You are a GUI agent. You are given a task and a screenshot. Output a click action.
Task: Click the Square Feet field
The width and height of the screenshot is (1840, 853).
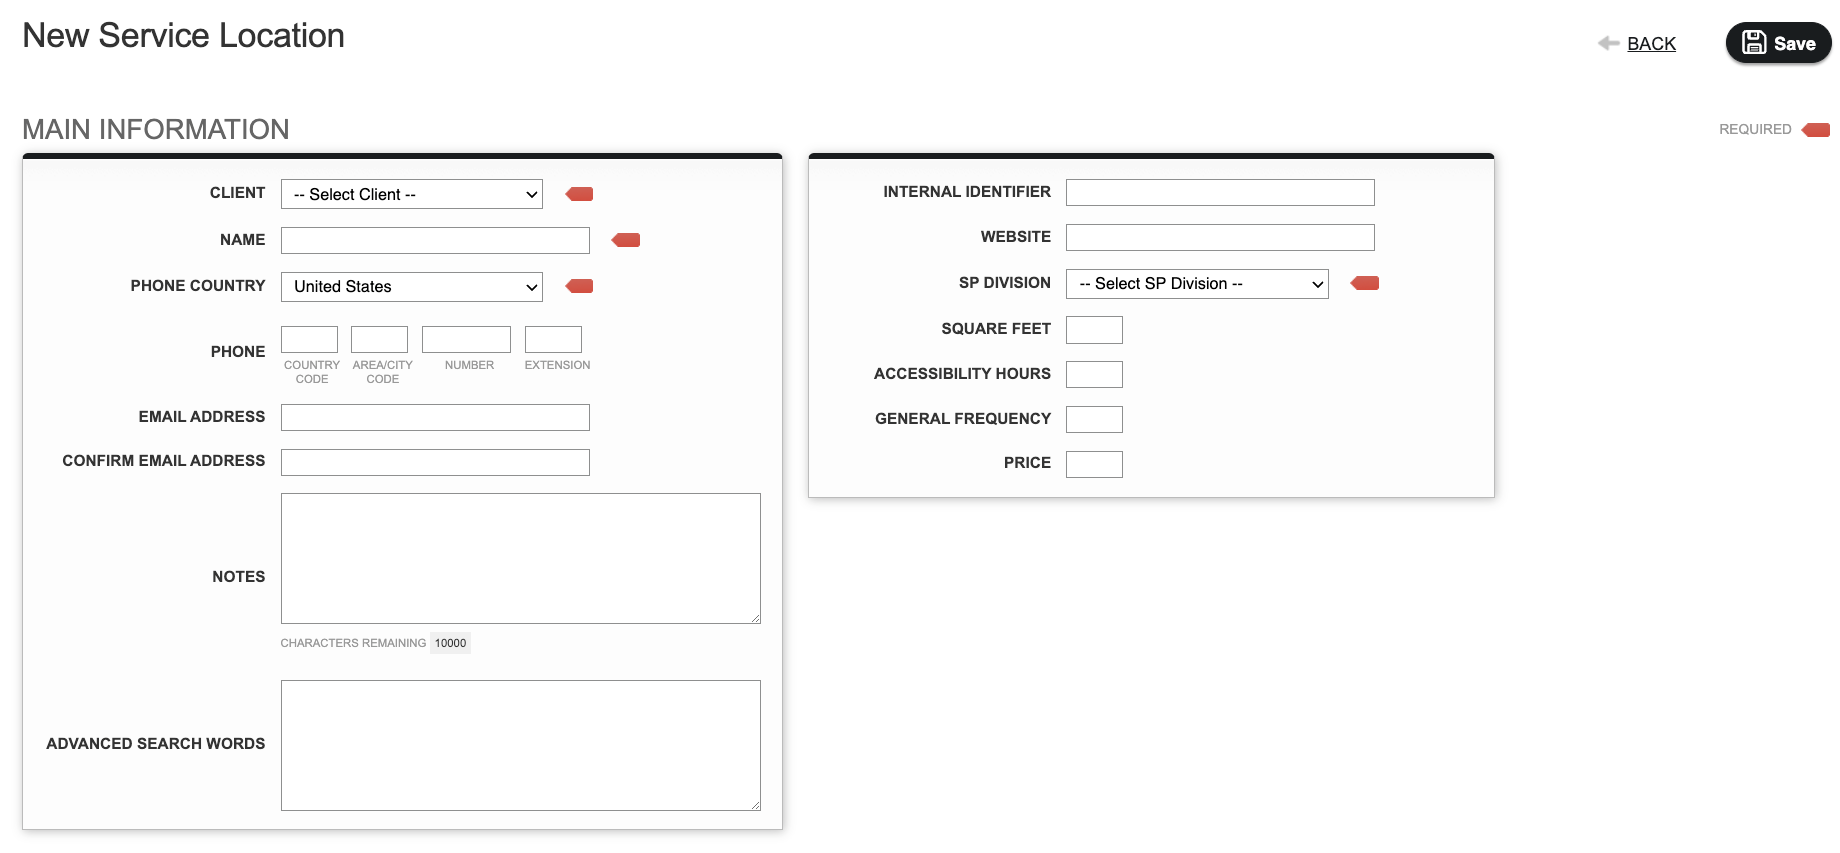[x=1094, y=330]
